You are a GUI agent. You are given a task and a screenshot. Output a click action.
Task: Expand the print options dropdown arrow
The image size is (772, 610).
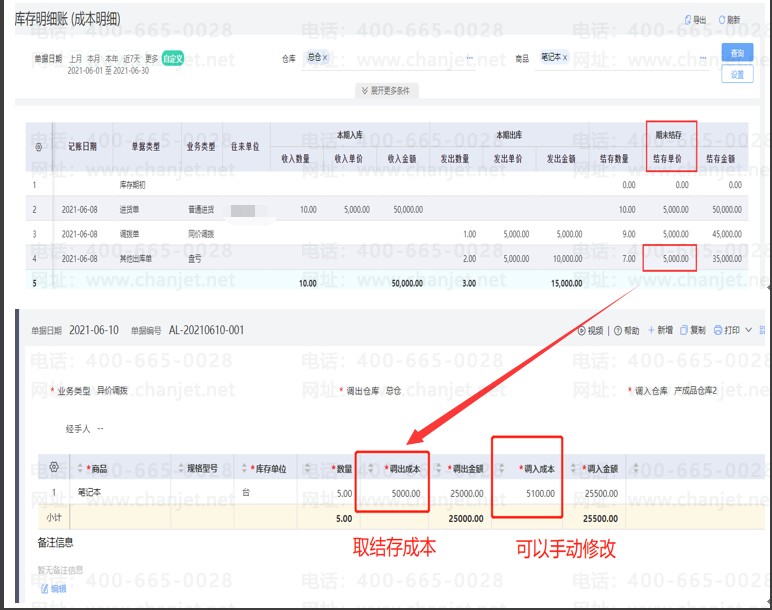coord(748,330)
